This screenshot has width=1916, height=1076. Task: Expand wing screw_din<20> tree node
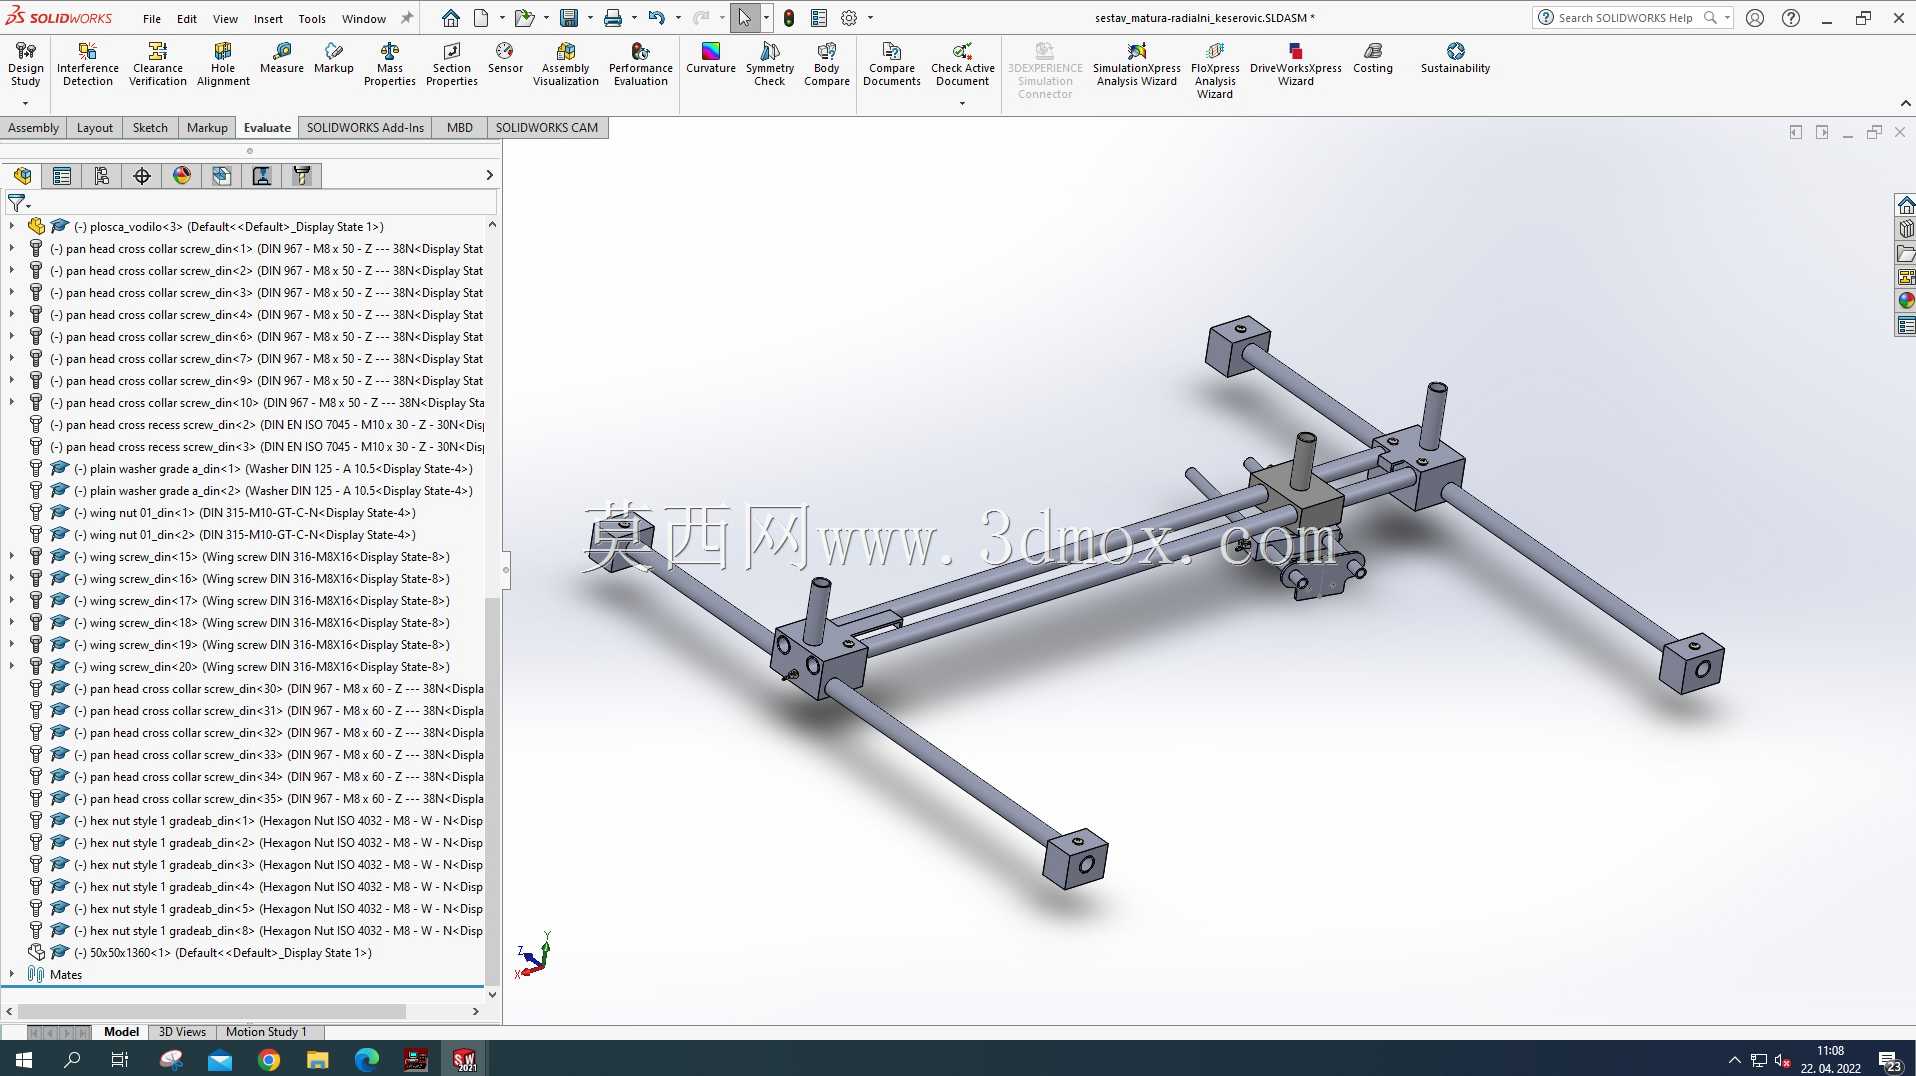[12, 667]
